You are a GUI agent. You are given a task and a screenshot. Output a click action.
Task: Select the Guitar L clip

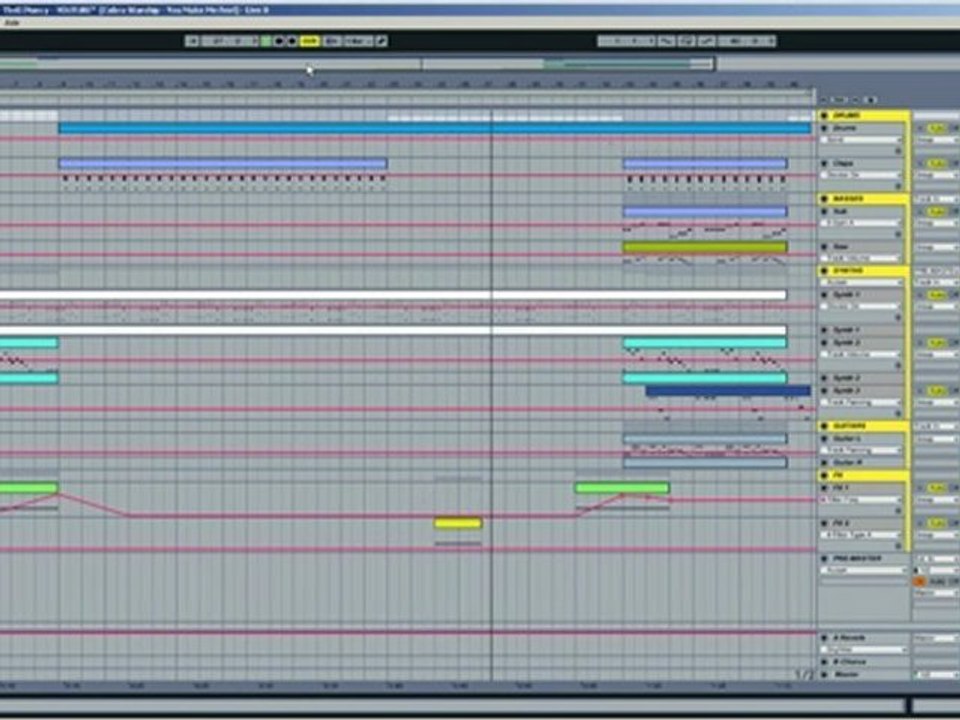(x=705, y=439)
